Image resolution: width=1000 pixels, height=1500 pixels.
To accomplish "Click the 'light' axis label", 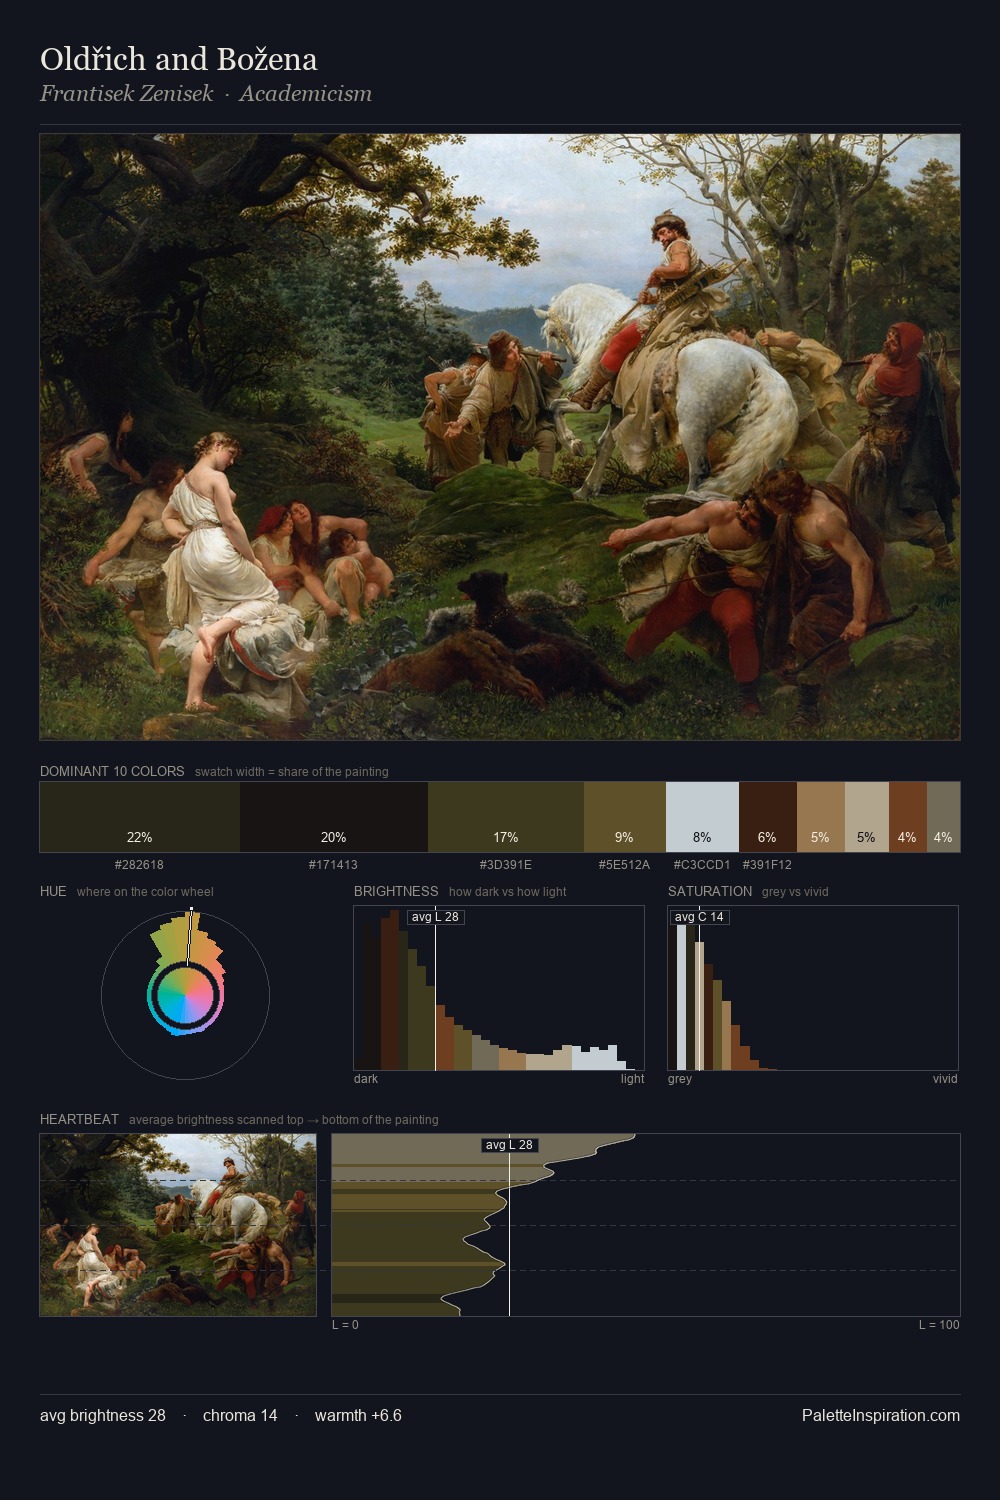I will [633, 1079].
